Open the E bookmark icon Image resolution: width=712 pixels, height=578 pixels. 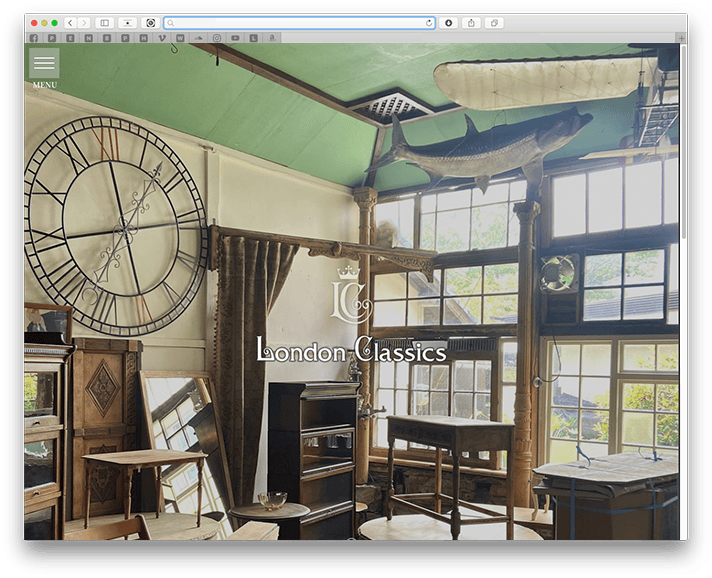tap(70, 38)
